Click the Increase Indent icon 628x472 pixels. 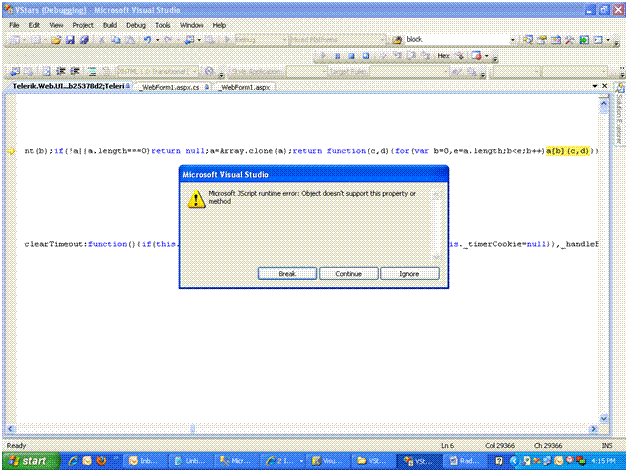point(74,71)
